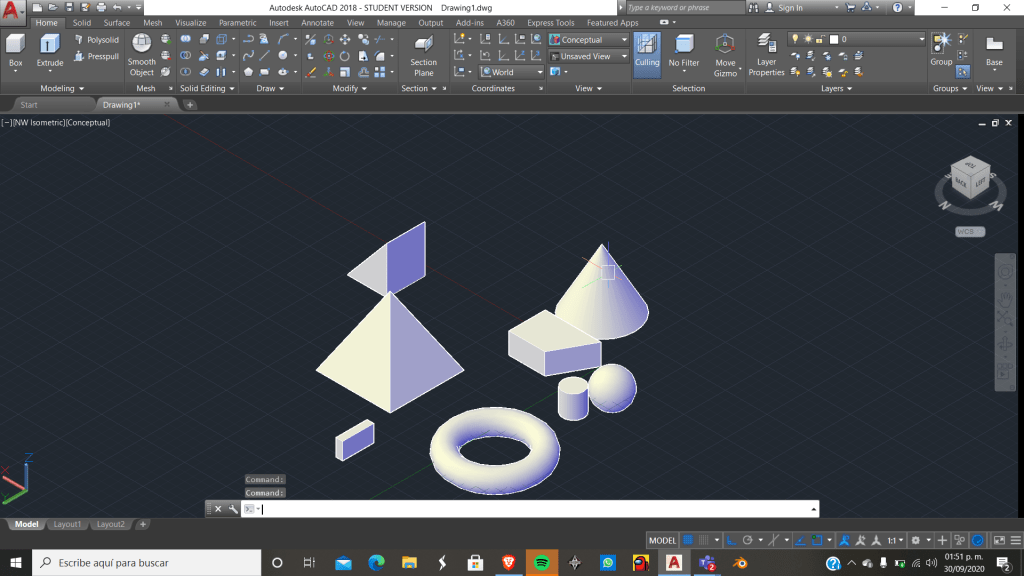Open the Conceptual visual style dropdown
Viewport: 1024px width, 576px height.
(x=588, y=40)
